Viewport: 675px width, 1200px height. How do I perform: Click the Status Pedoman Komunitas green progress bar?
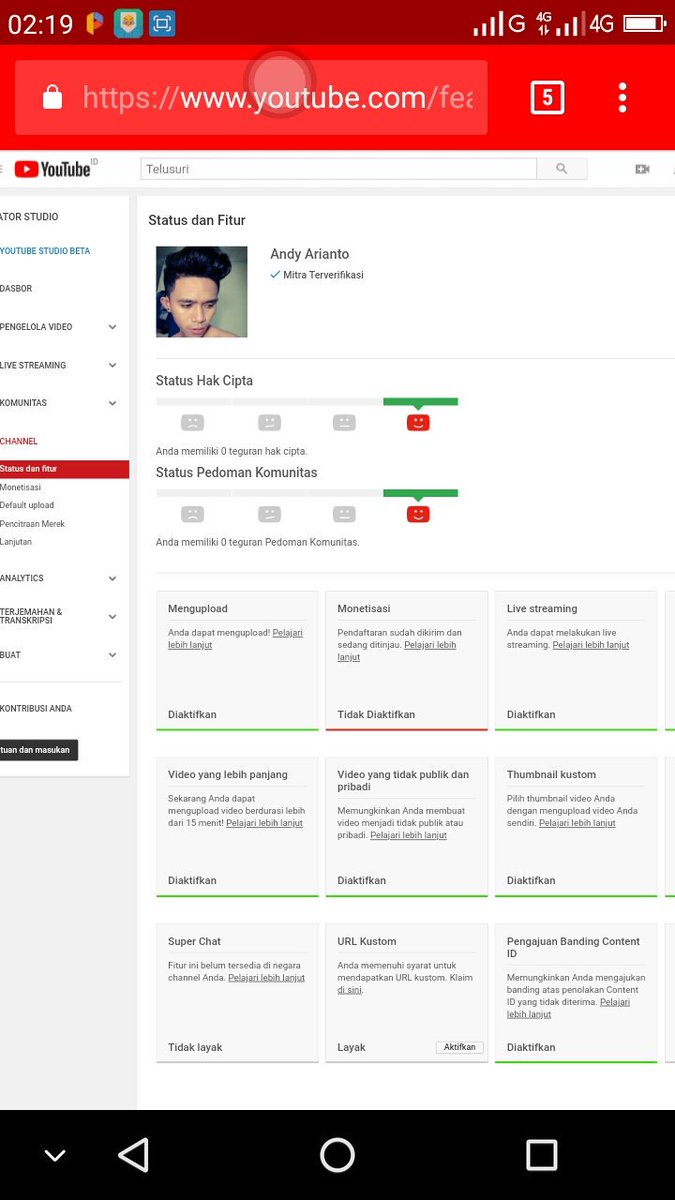pyautogui.click(x=420, y=493)
